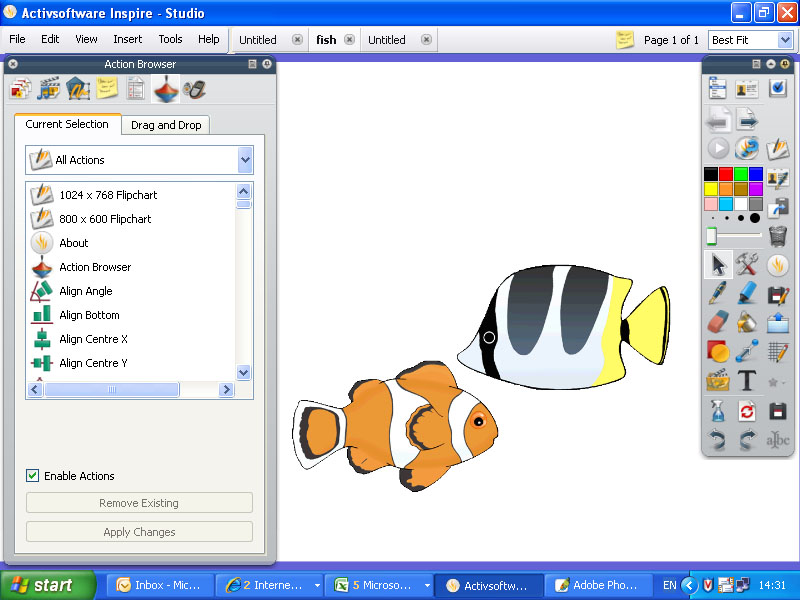
Task: Click the Shape tool icon
Action: [x=718, y=352]
